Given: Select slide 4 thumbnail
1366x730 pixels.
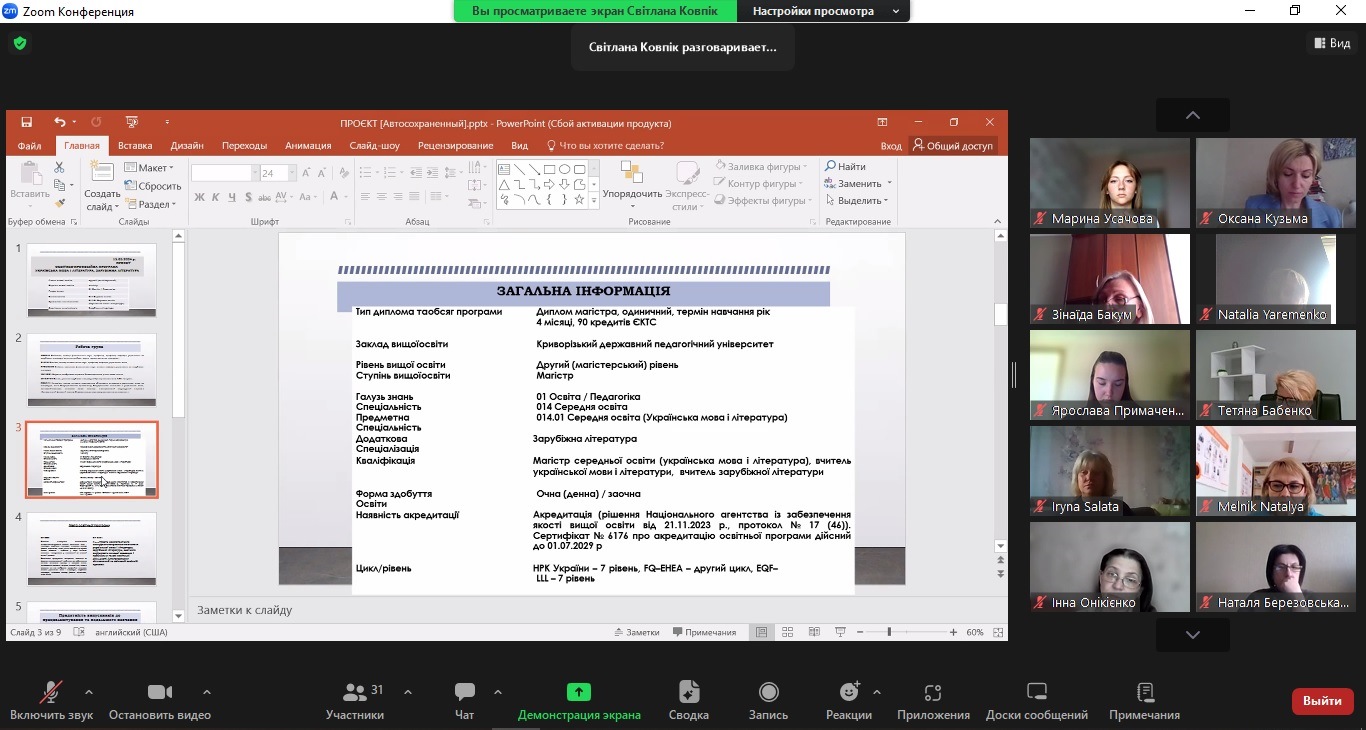Looking at the screenshot, I should (x=91, y=549).
